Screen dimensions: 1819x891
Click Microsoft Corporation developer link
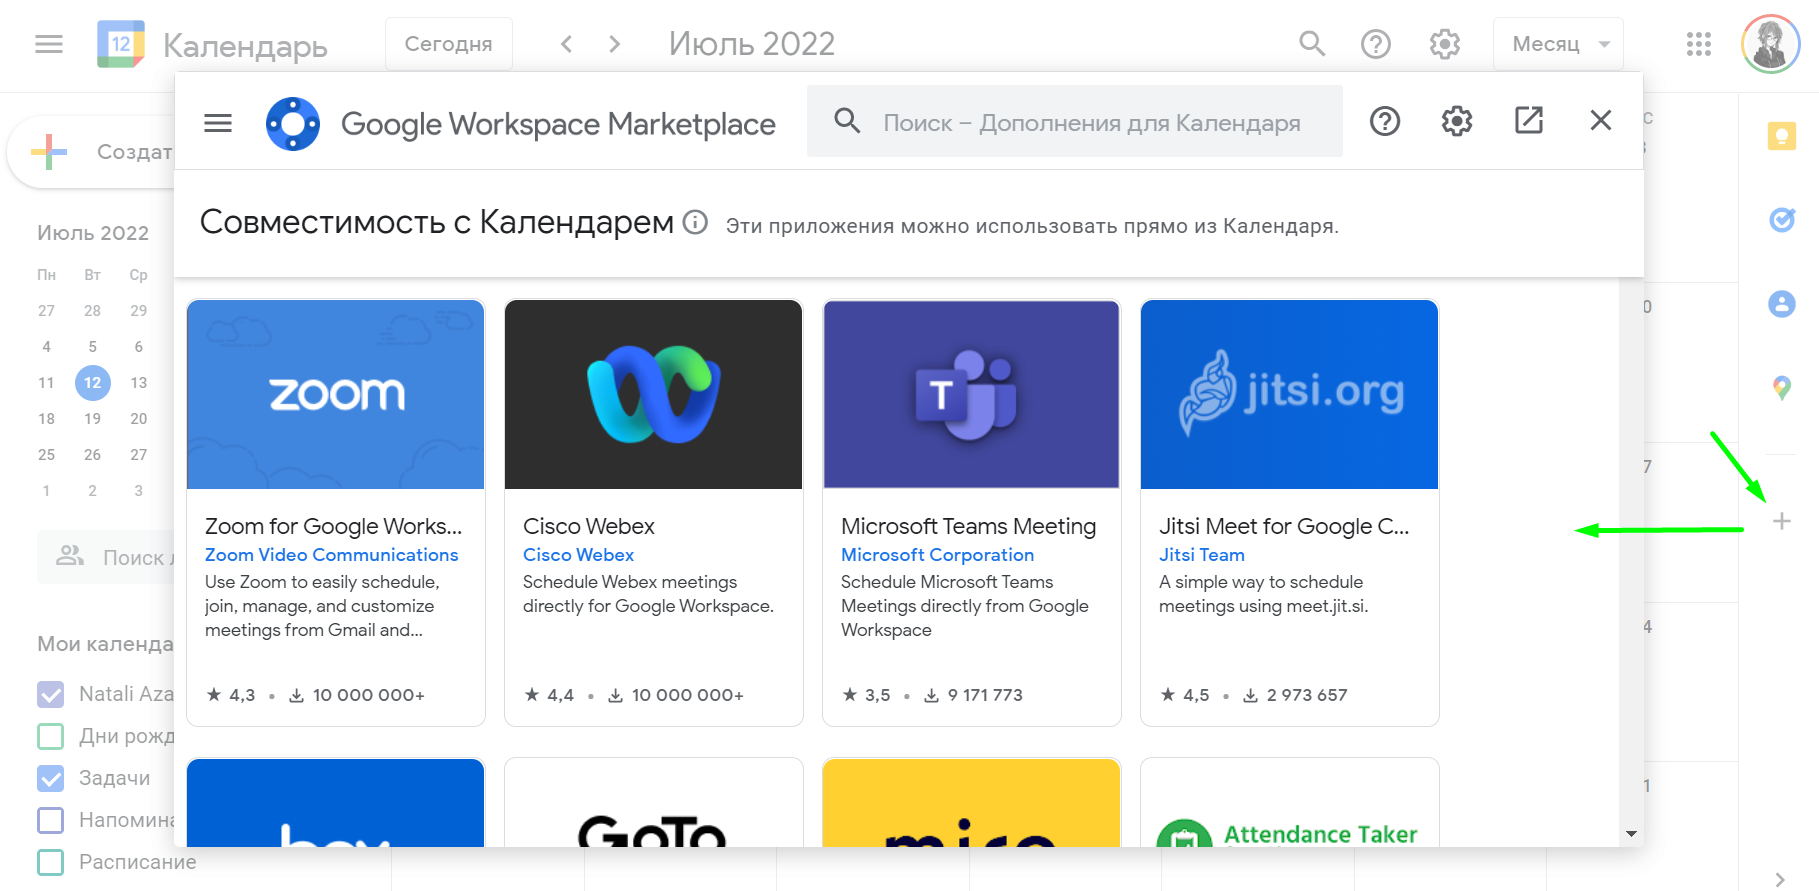pos(937,555)
